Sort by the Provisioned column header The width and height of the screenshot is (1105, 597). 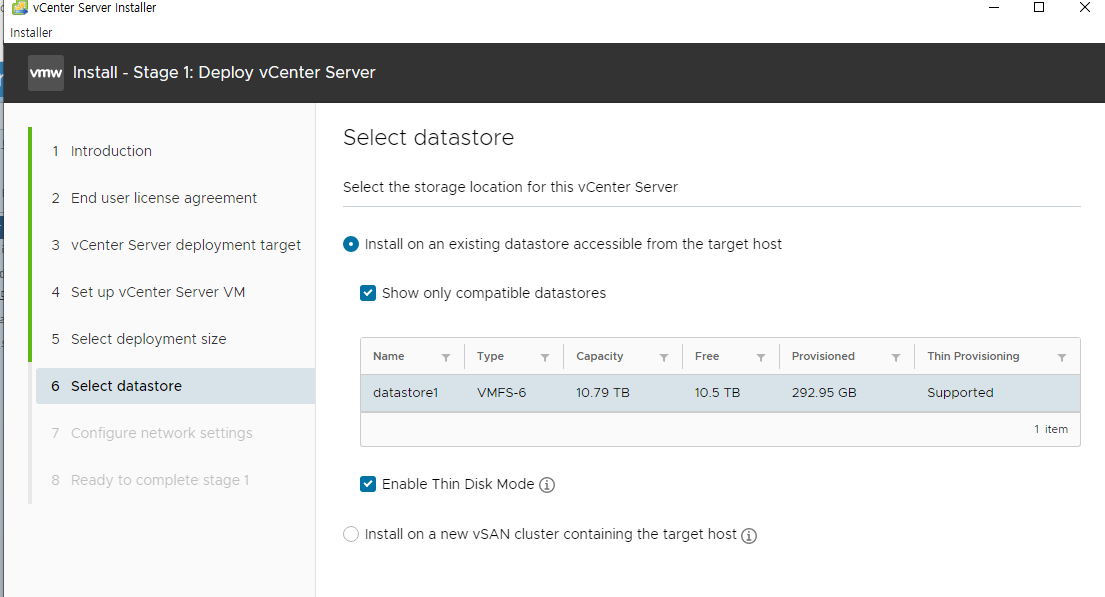pos(823,356)
